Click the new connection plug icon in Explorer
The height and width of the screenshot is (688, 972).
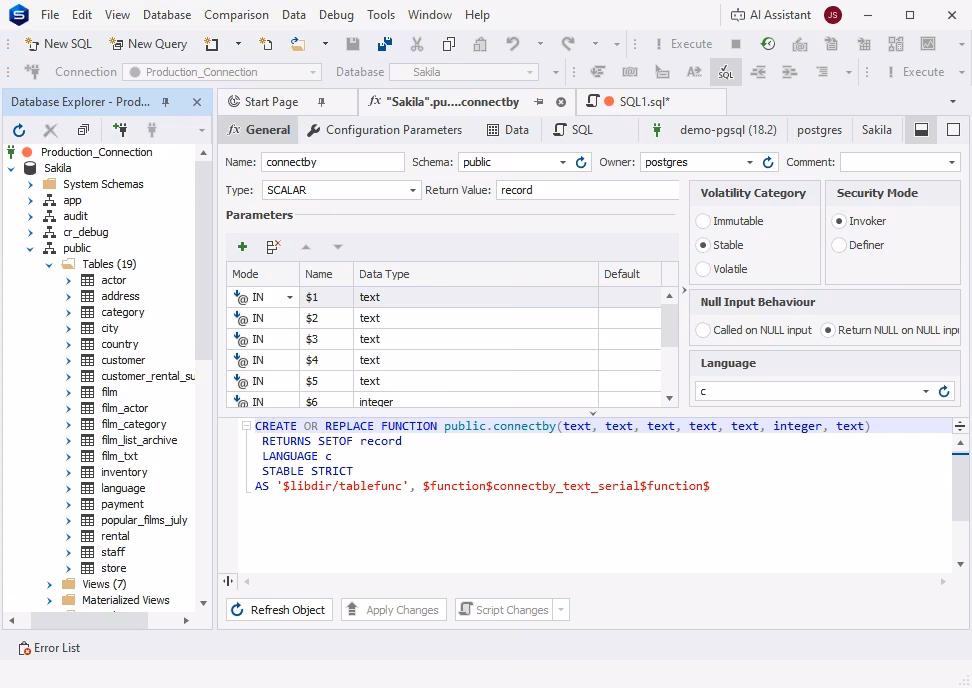click(120, 130)
